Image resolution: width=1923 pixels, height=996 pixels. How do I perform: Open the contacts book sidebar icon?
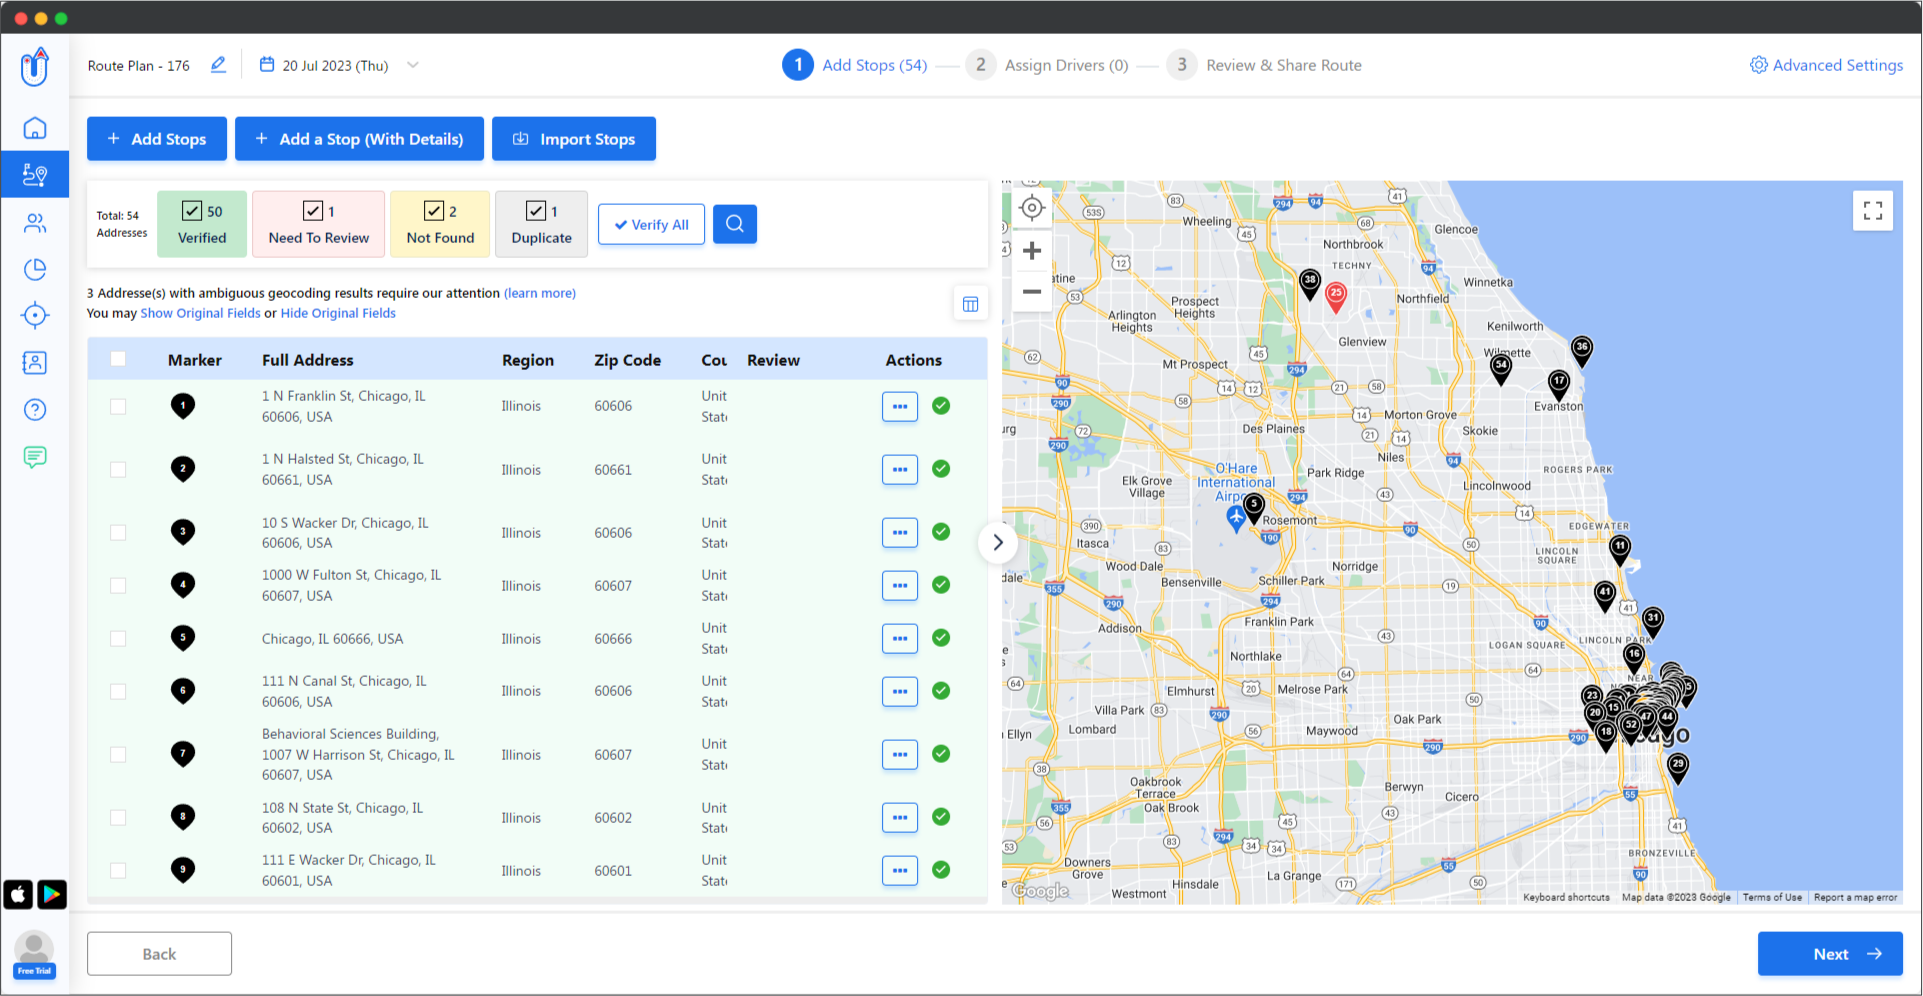pos(35,362)
